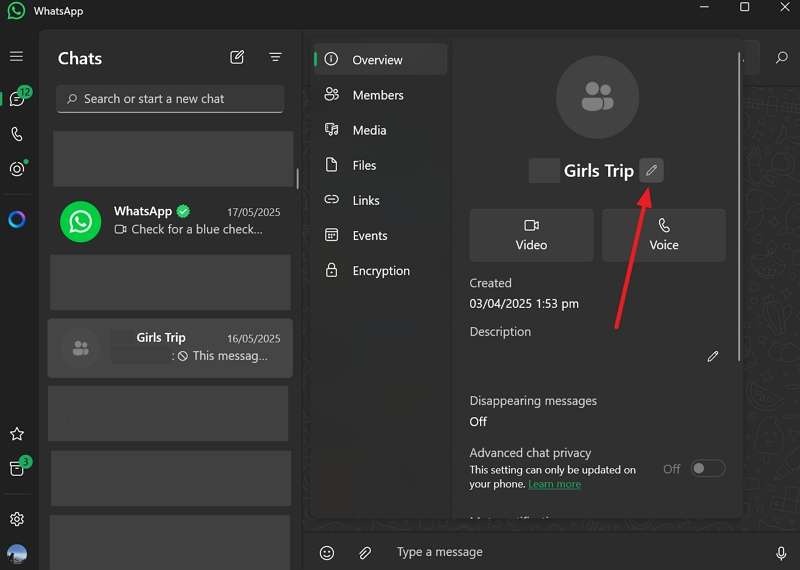Open the Meta AI circle icon
This screenshot has height=570, width=800.
tap(17, 220)
